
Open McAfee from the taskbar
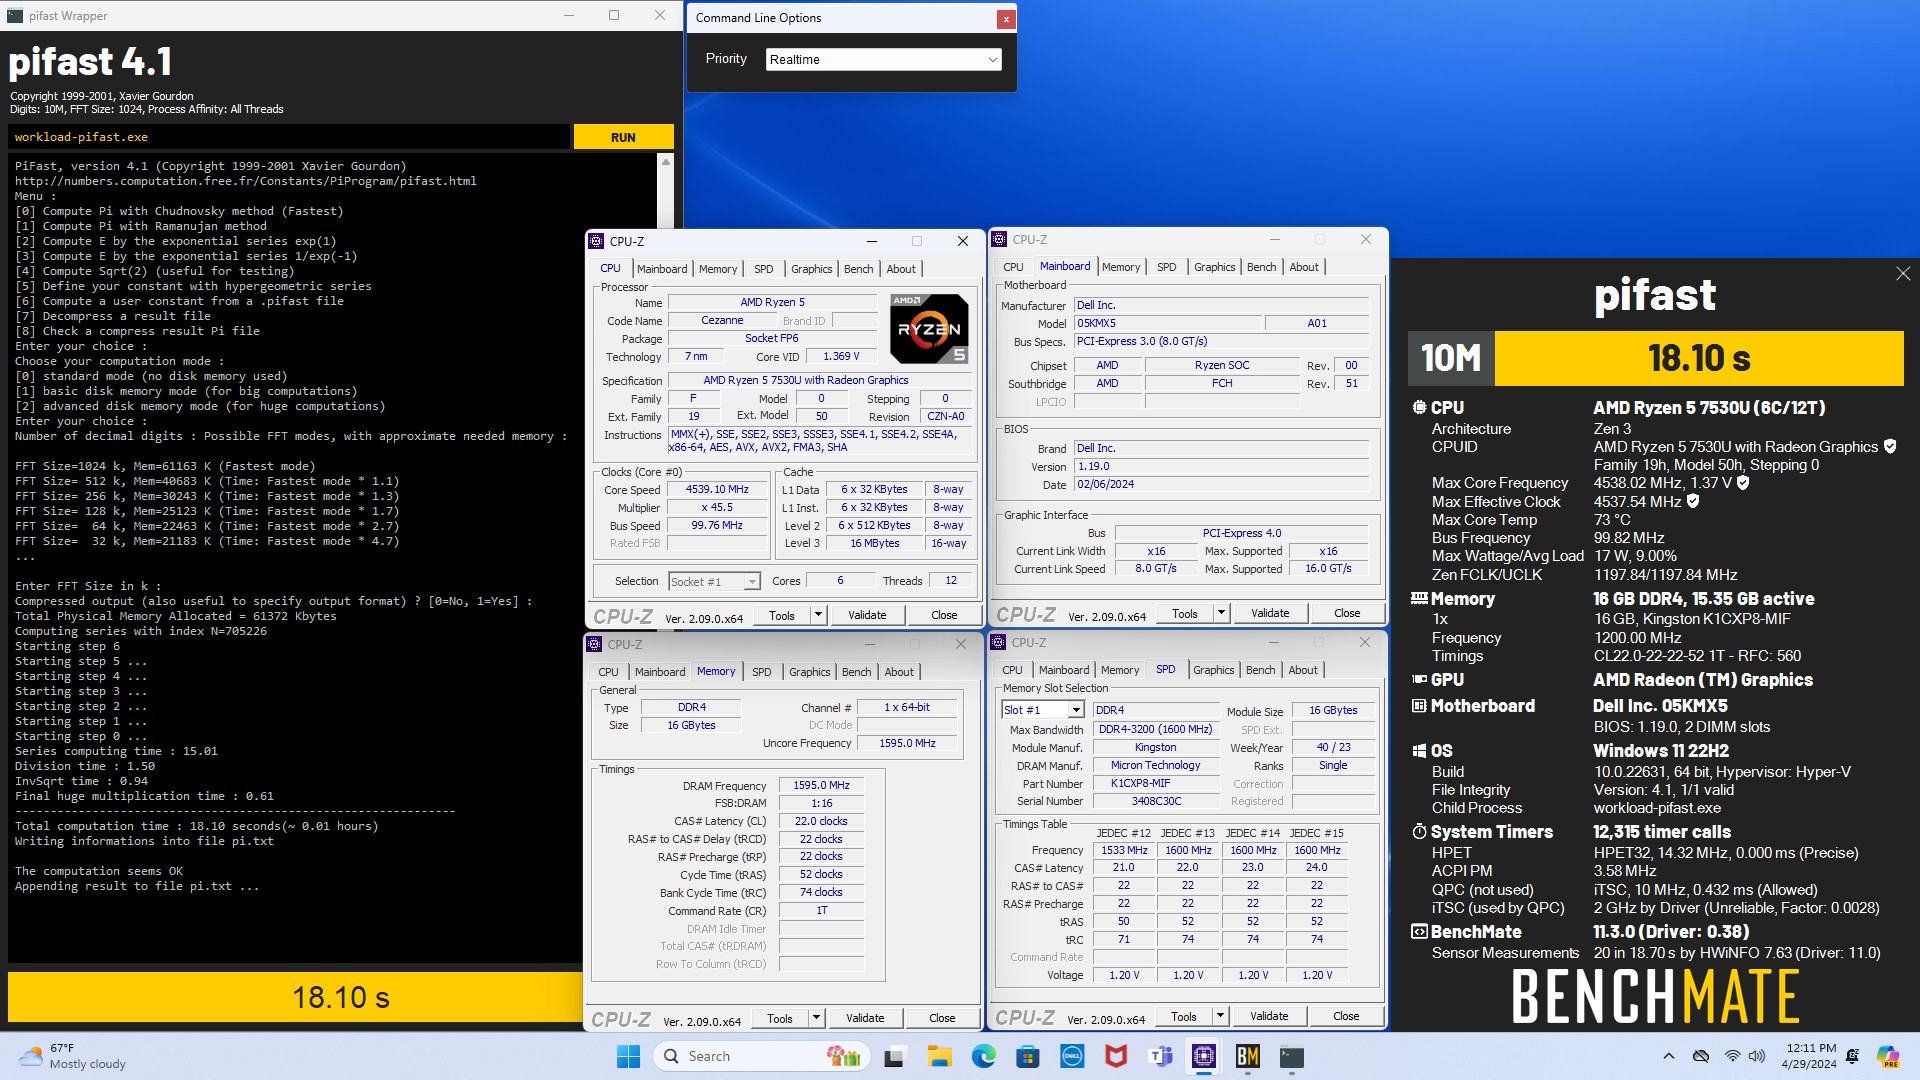coord(1116,1056)
